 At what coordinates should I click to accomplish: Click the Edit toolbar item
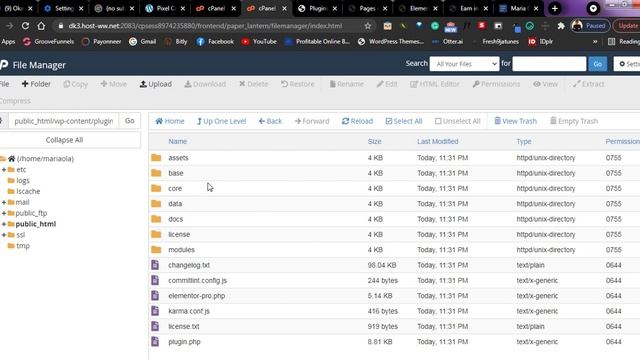387,84
